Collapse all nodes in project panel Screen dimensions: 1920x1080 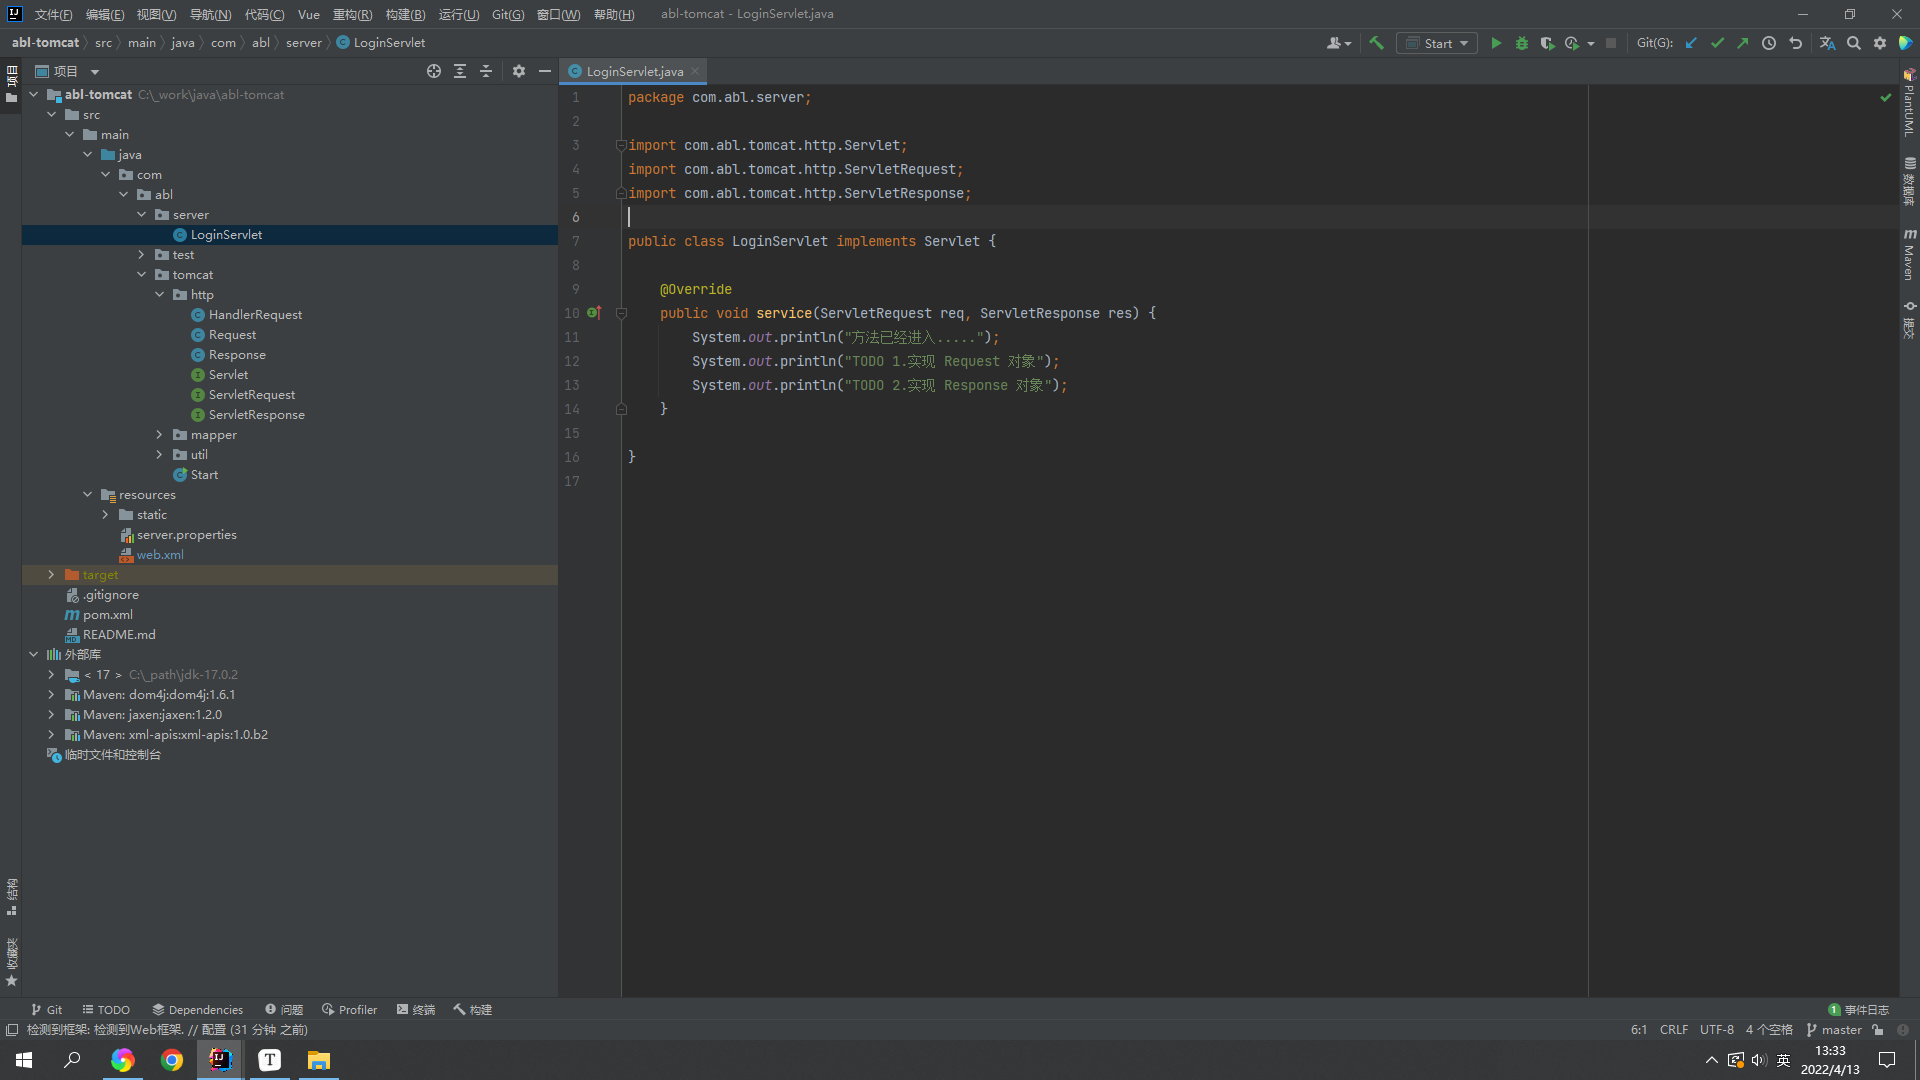pyautogui.click(x=486, y=71)
